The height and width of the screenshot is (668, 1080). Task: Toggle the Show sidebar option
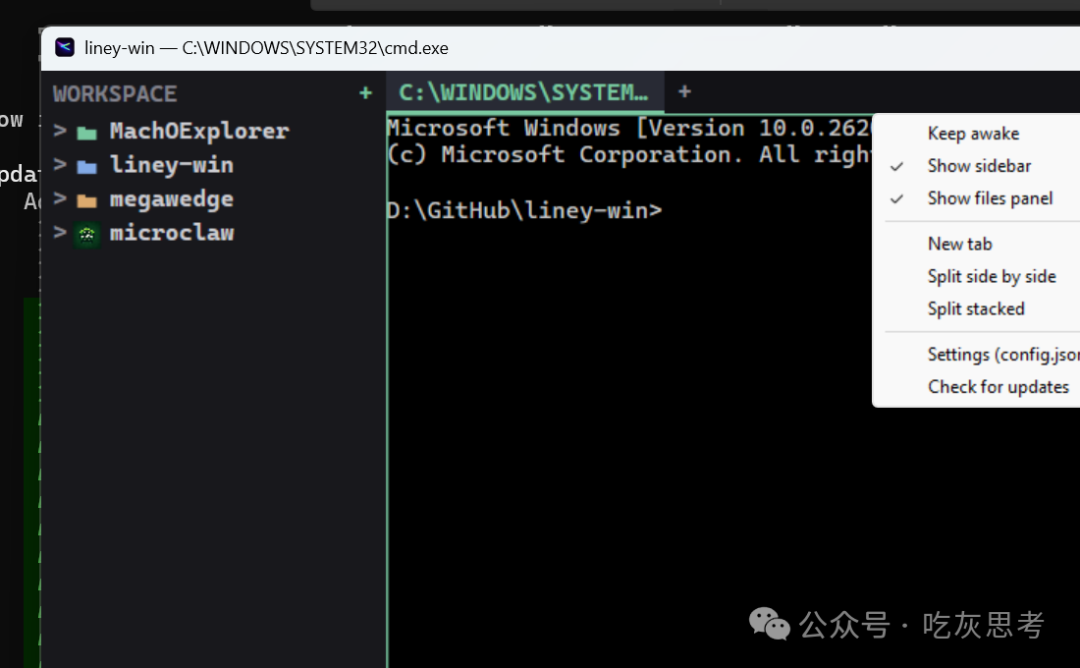(x=979, y=166)
